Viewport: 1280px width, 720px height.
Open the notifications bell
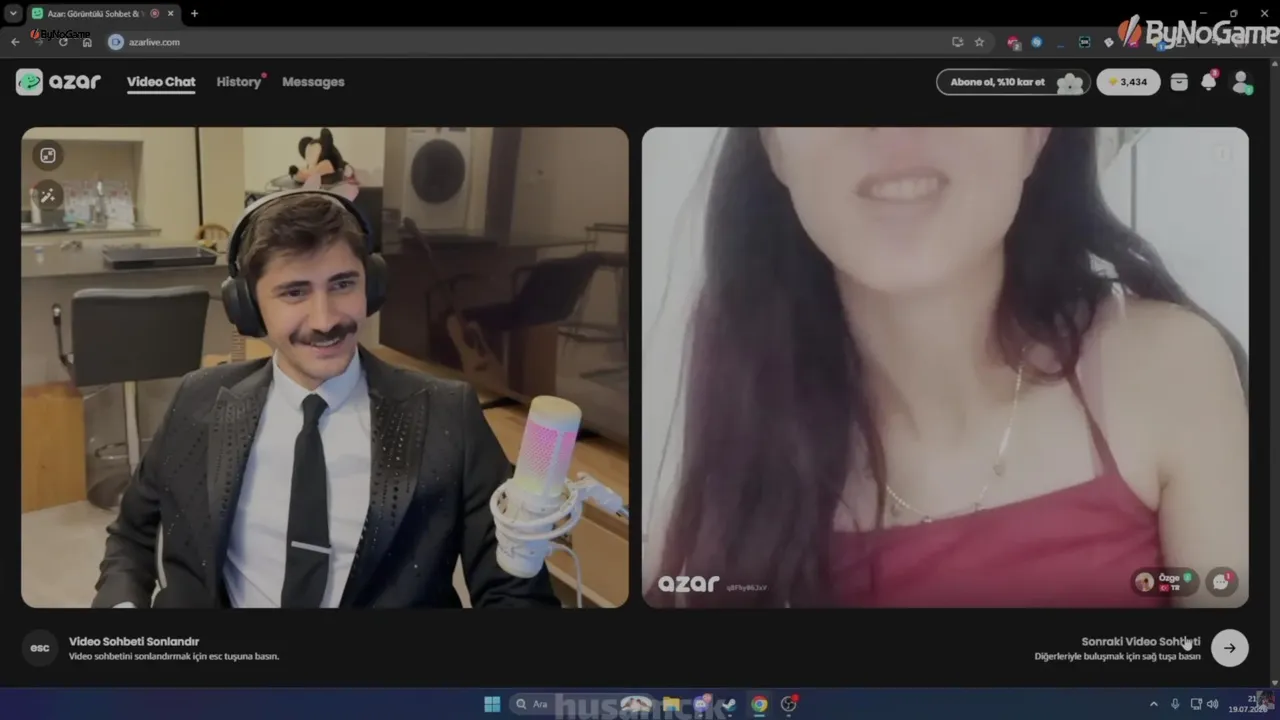[1209, 82]
